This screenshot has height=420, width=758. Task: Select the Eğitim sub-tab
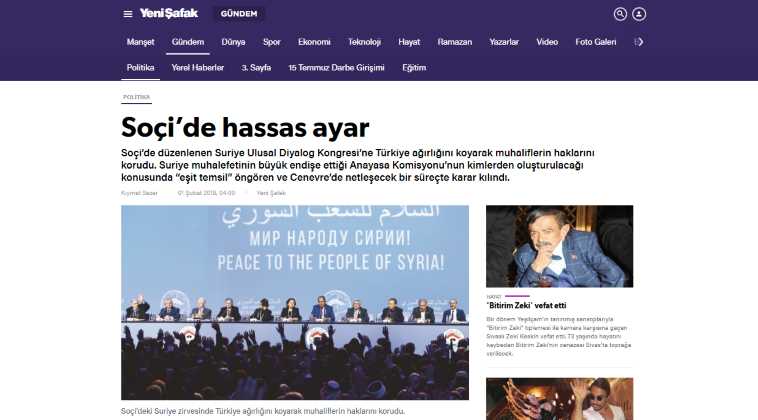(414, 68)
